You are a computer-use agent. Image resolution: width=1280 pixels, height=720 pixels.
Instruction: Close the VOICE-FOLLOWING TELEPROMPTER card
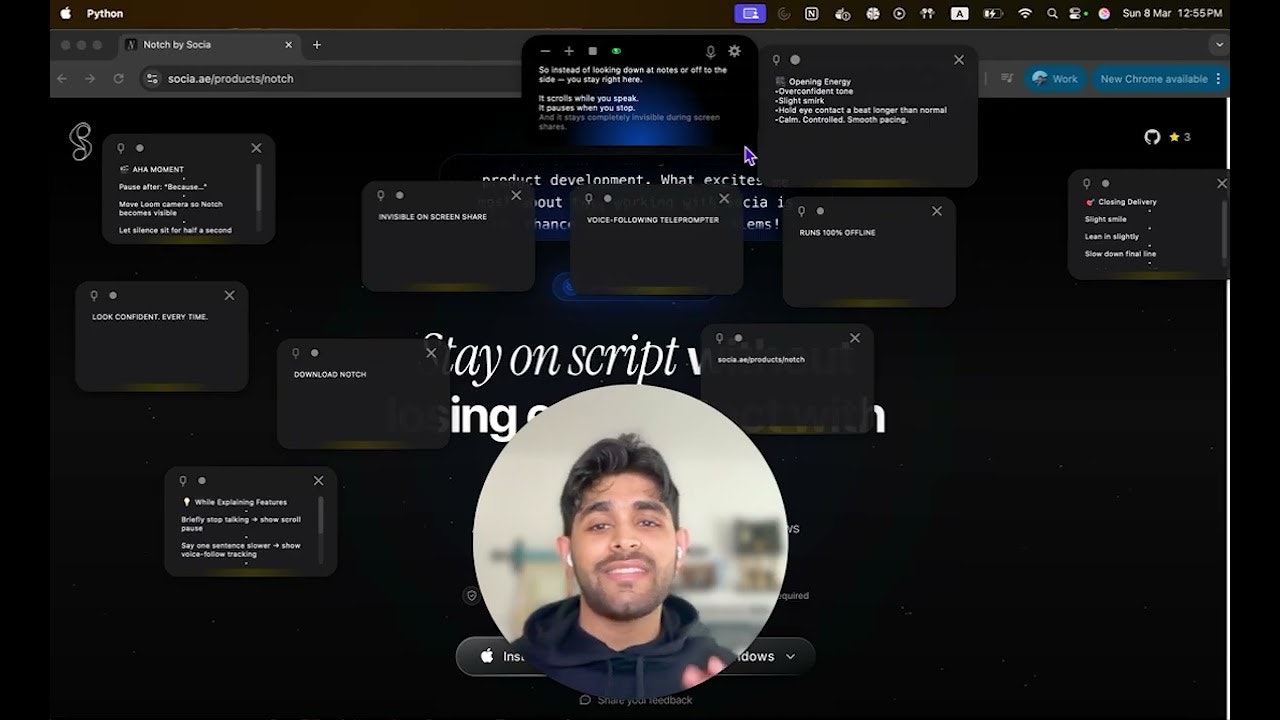(724, 198)
